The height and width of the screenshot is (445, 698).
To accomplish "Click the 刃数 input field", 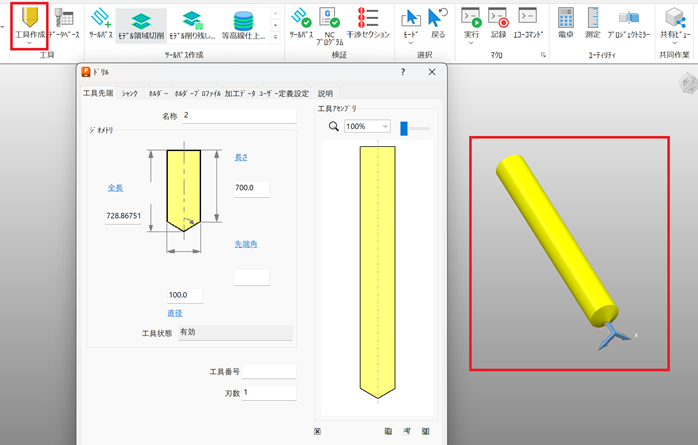I will (x=269, y=393).
